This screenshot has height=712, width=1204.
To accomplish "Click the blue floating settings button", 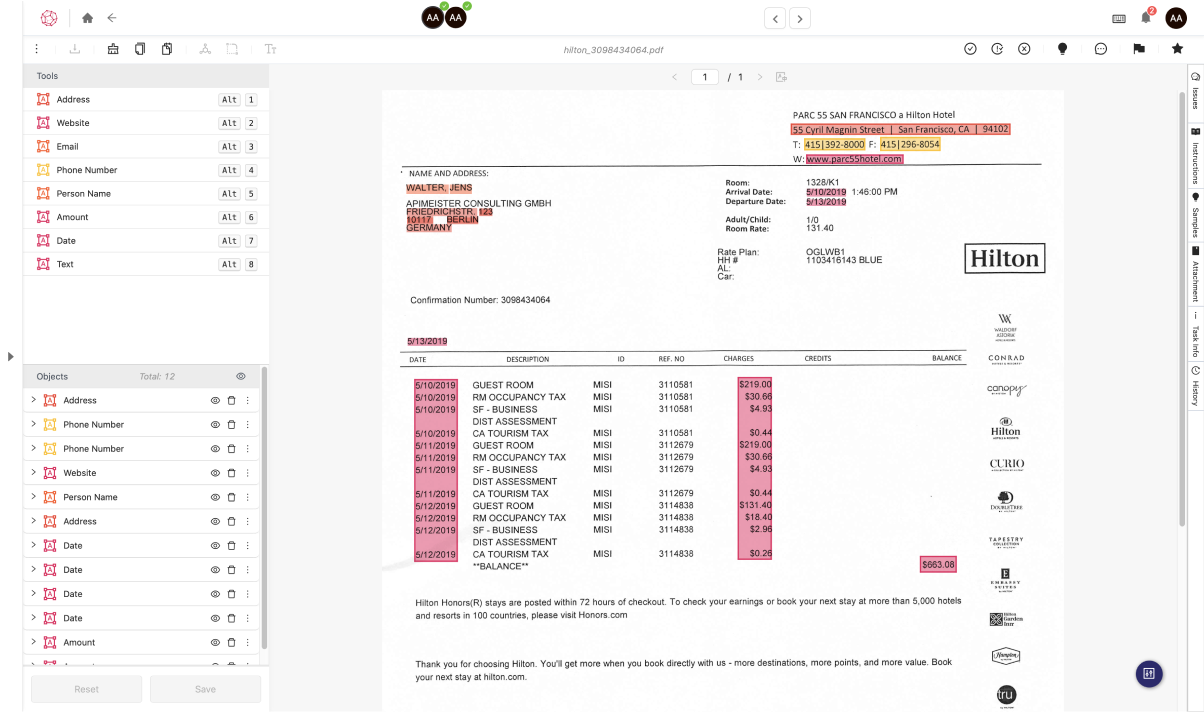I will 1149,674.
